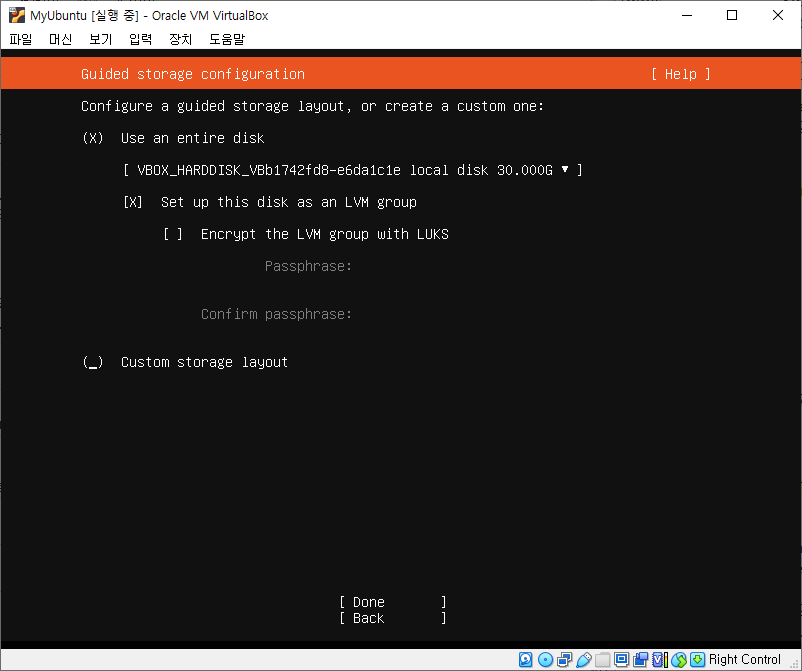Close the MyUbuntu VirtualBox window
This screenshot has width=802, height=671.
(777, 15)
